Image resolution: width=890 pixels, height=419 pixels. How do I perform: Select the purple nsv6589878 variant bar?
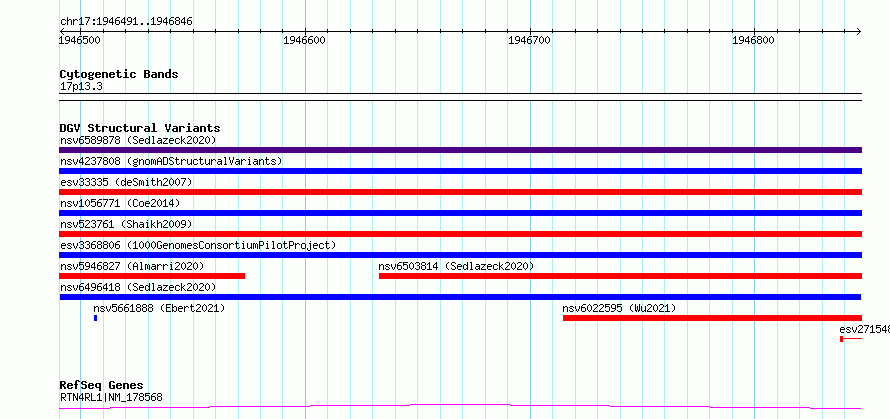460,150
